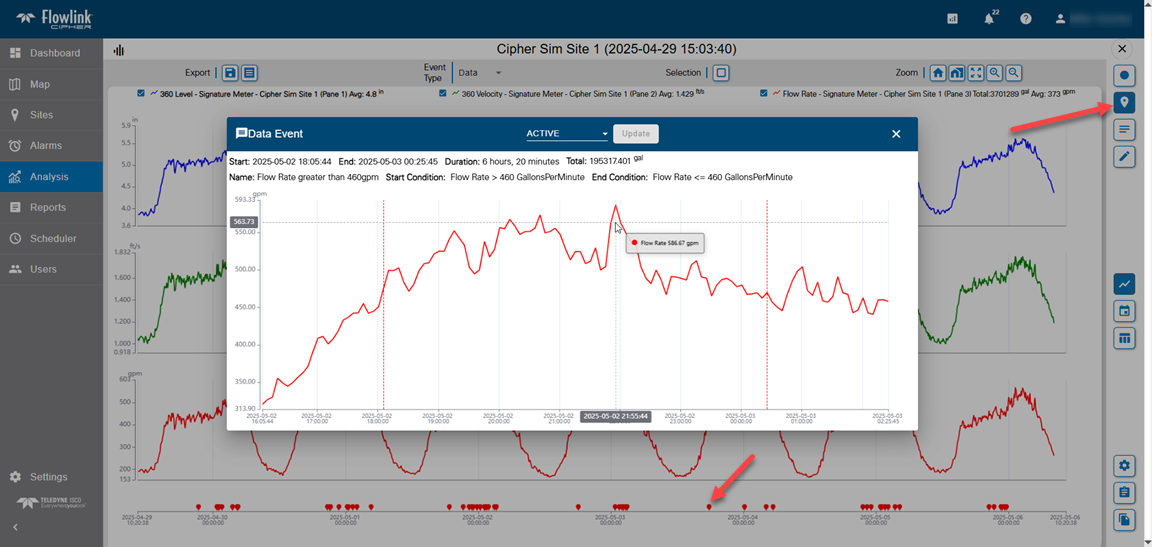Screen dimensions: 1152x547
Task: Click the event marker pin icon in right sidebar
Action: tap(1124, 103)
